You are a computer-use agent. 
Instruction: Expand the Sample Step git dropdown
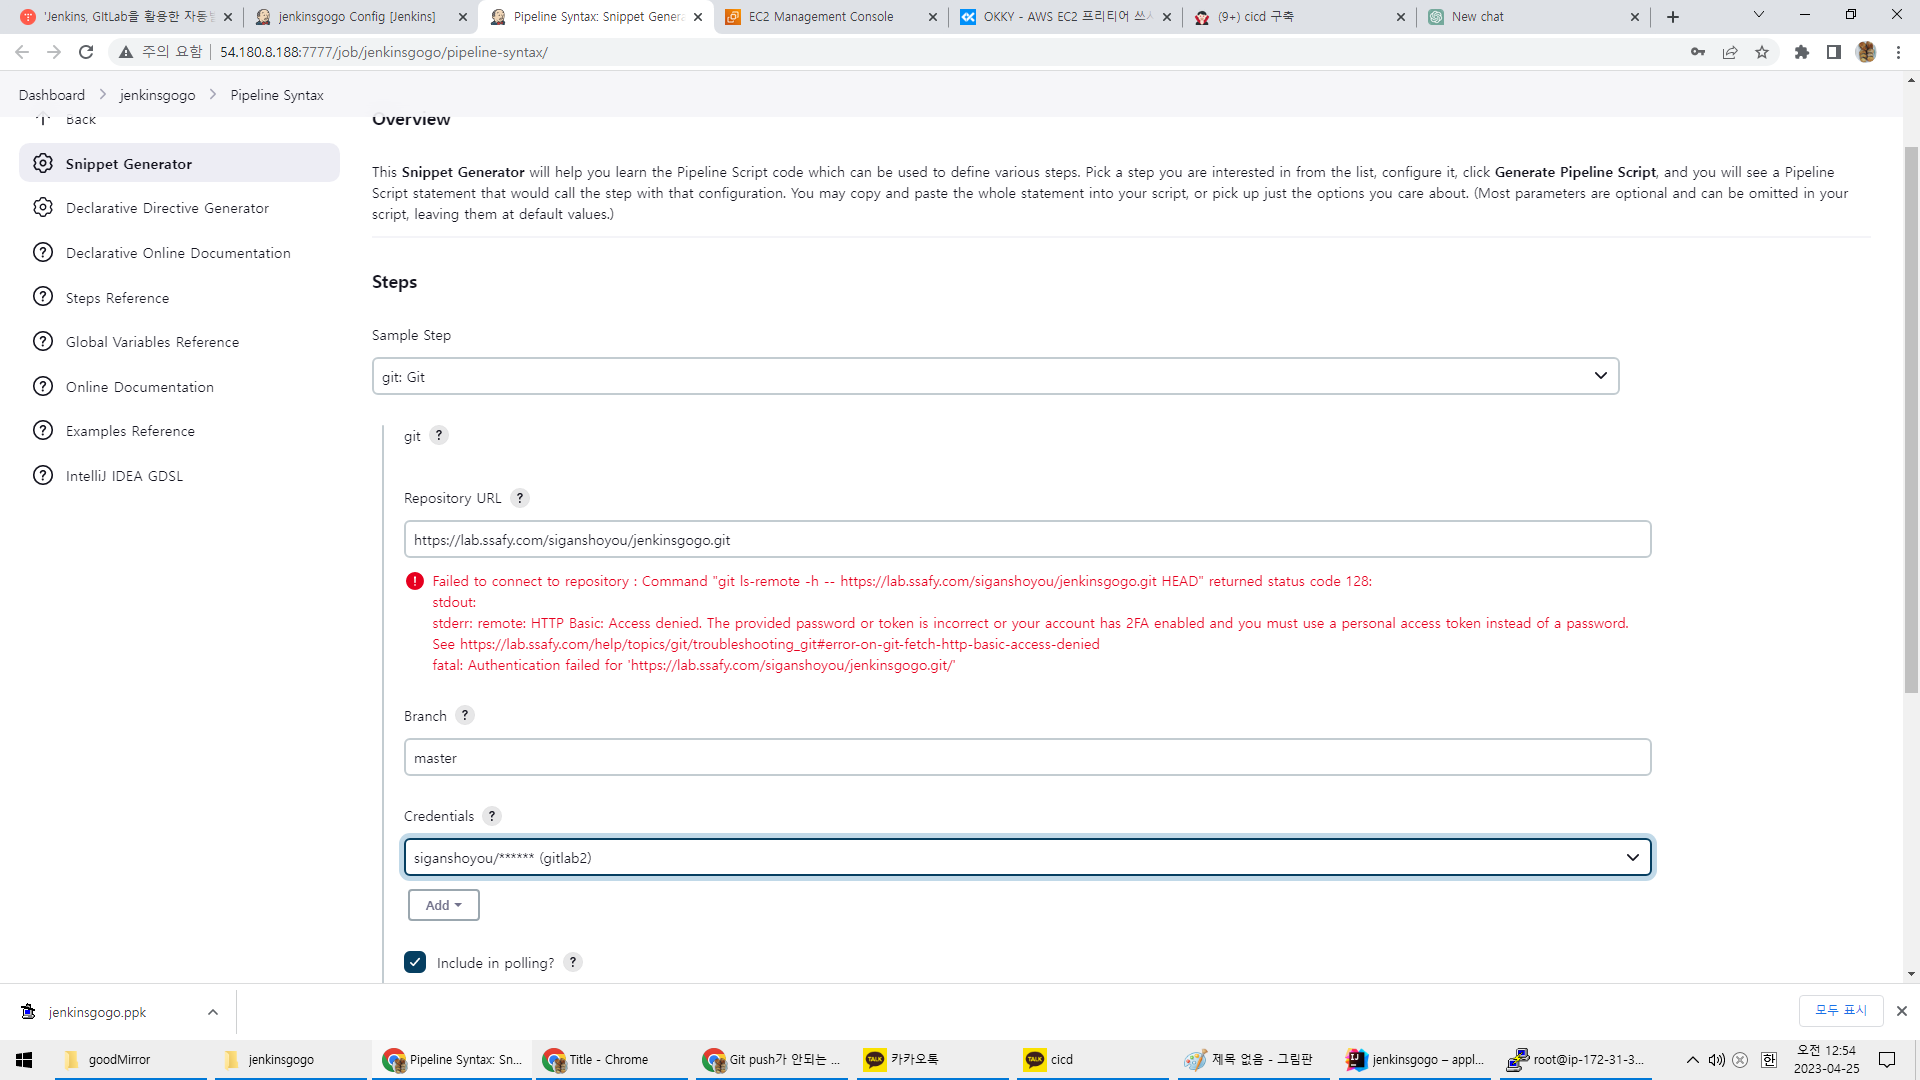(995, 377)
